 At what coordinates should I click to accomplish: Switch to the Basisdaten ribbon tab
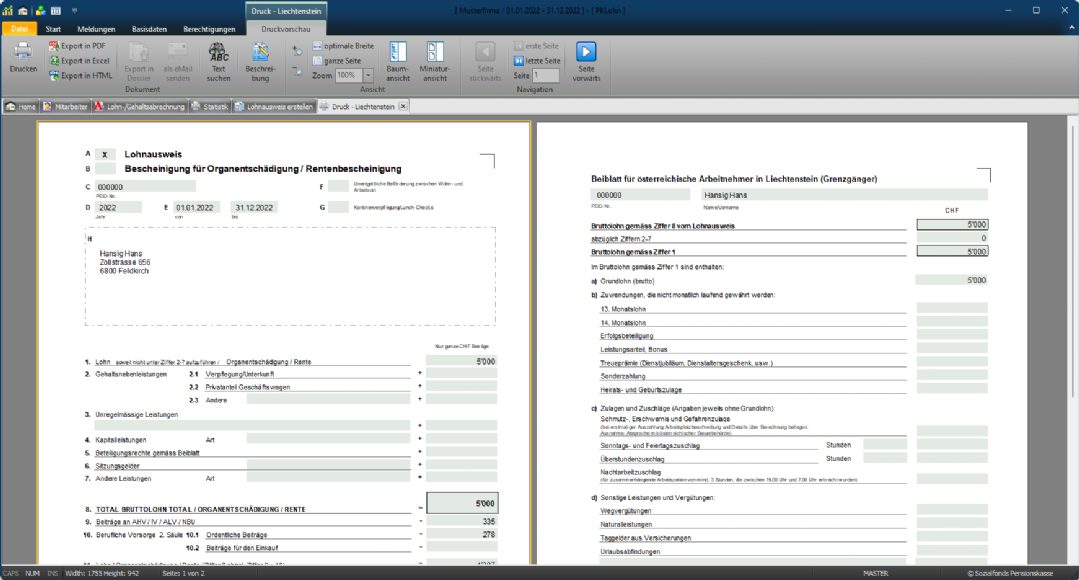(147, 29)
